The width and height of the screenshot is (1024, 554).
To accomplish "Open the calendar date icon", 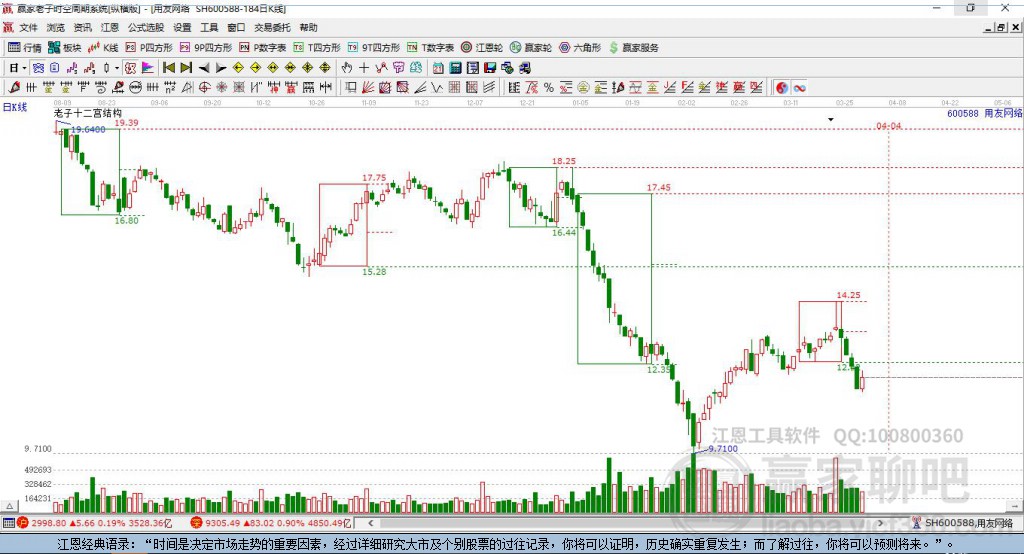I will [x=438, y=68].
